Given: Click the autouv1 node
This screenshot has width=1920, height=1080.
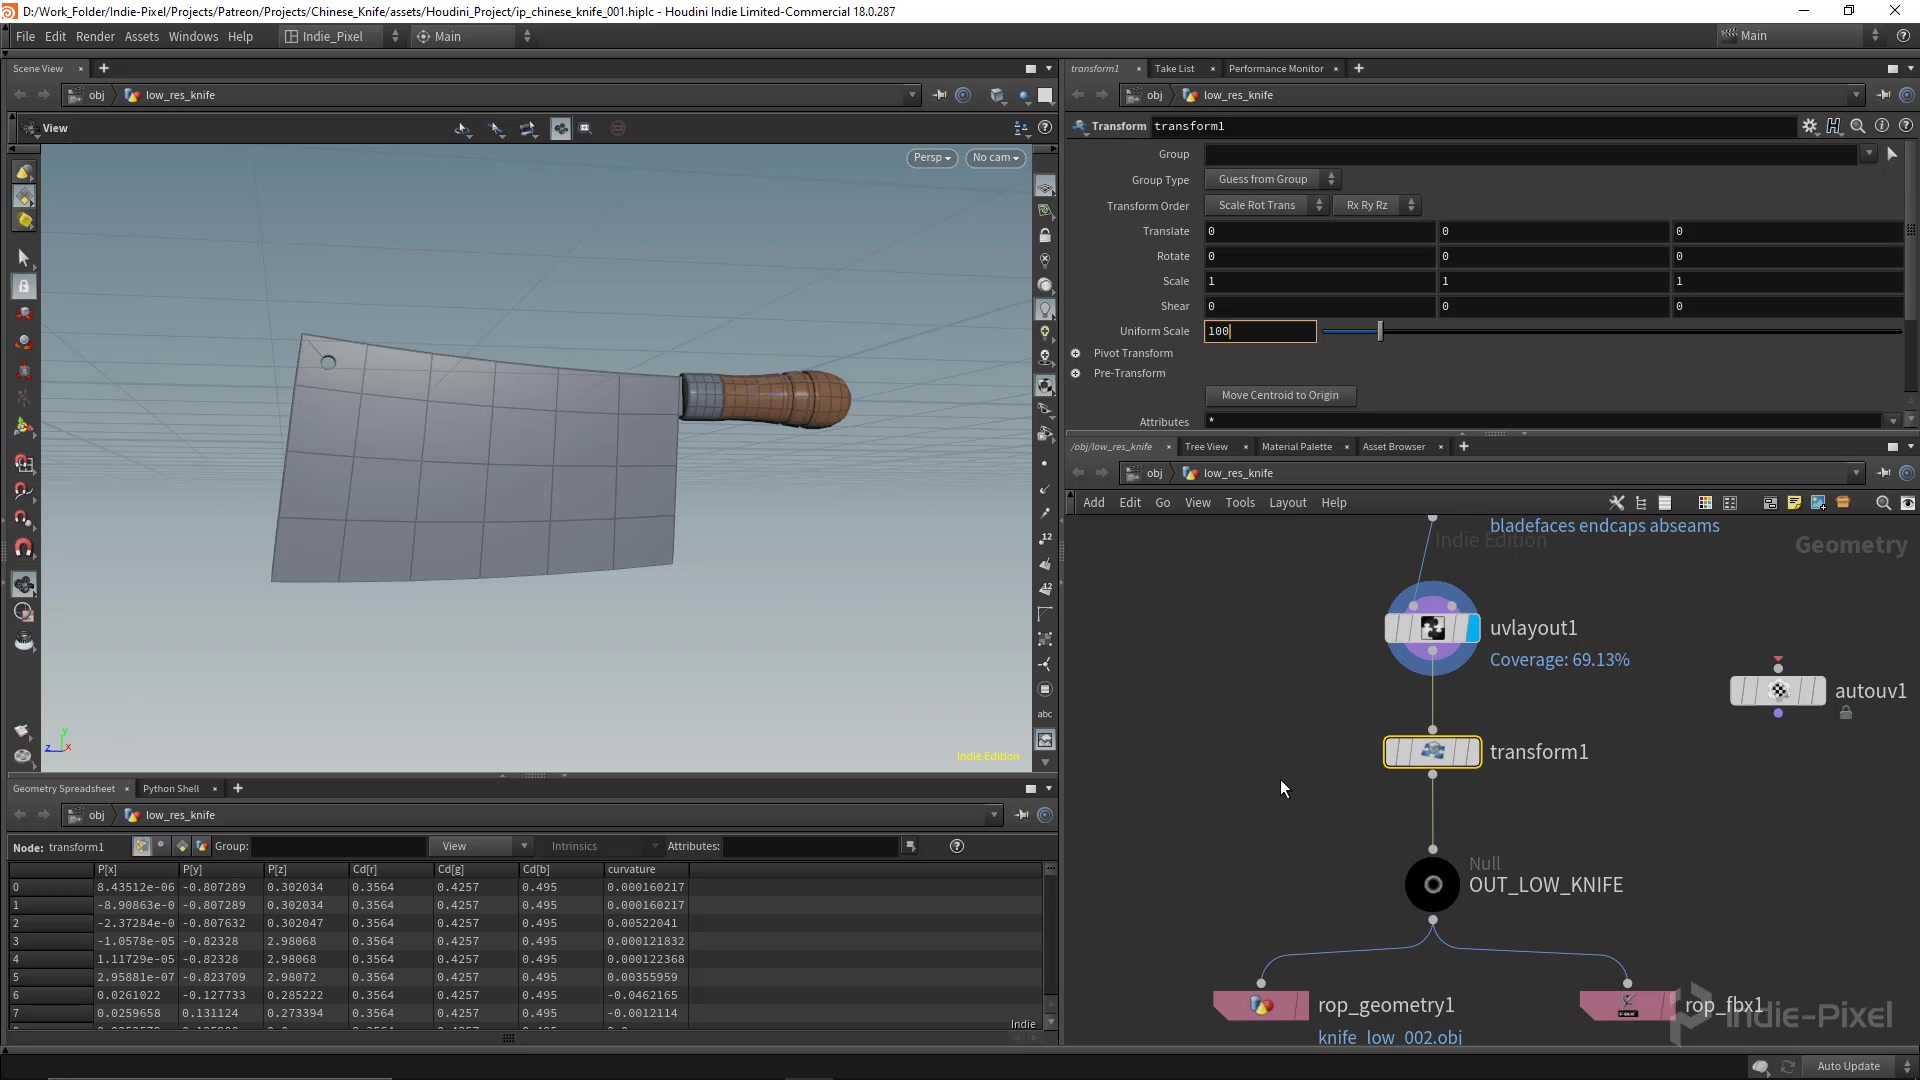Looking at the screenshot, I should [x=1778, y=691].
